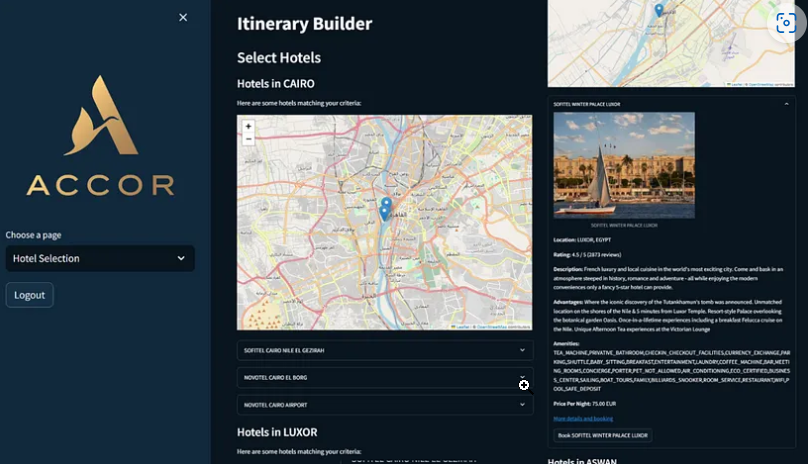Viewport: 808px width, 464px height.
Task: Open the Hotel Selection page dropdown
Action: click(100, 258)
